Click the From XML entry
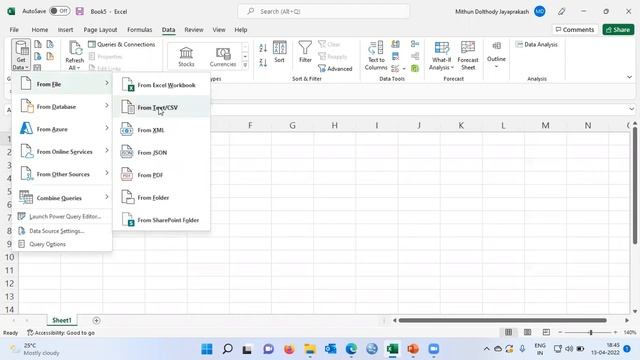Screen dimensions: 640x360 pos(162,130)
